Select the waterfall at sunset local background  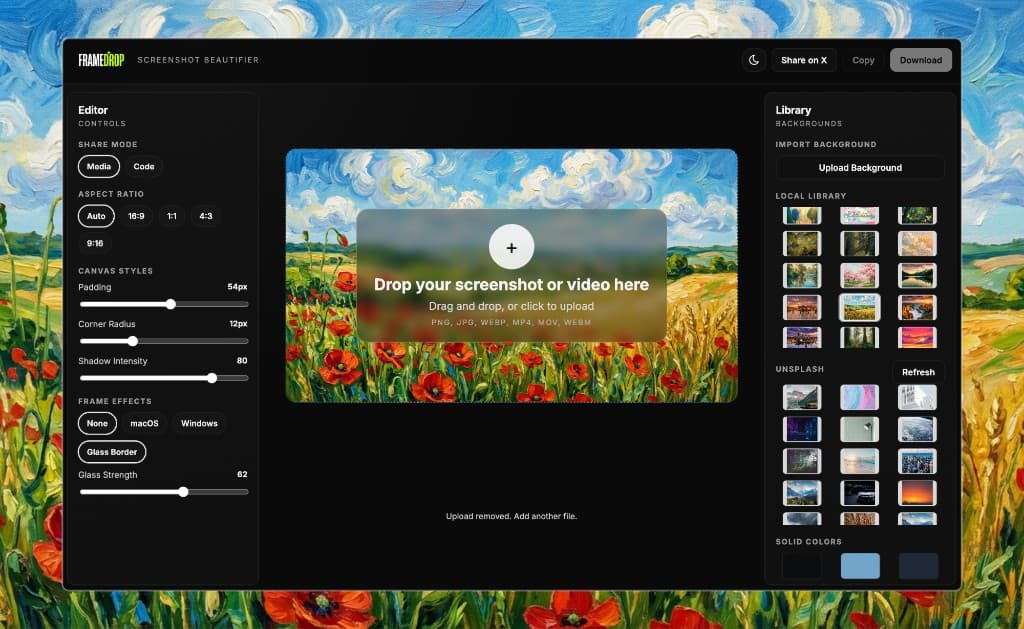click(x=917, y=307)
